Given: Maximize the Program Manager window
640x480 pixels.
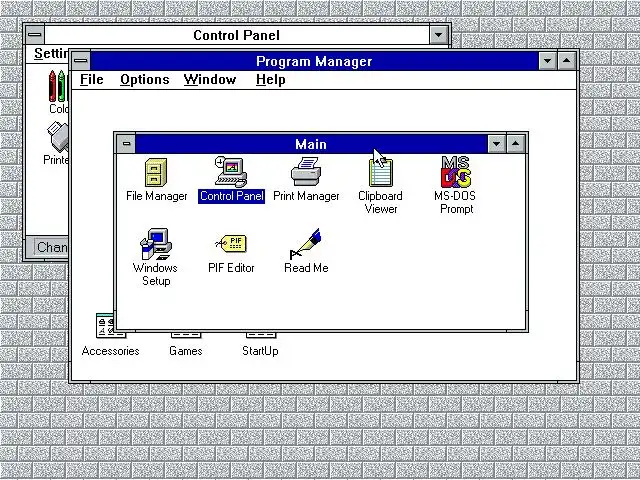Looking at the screenshot, I should tap(567, 61).
